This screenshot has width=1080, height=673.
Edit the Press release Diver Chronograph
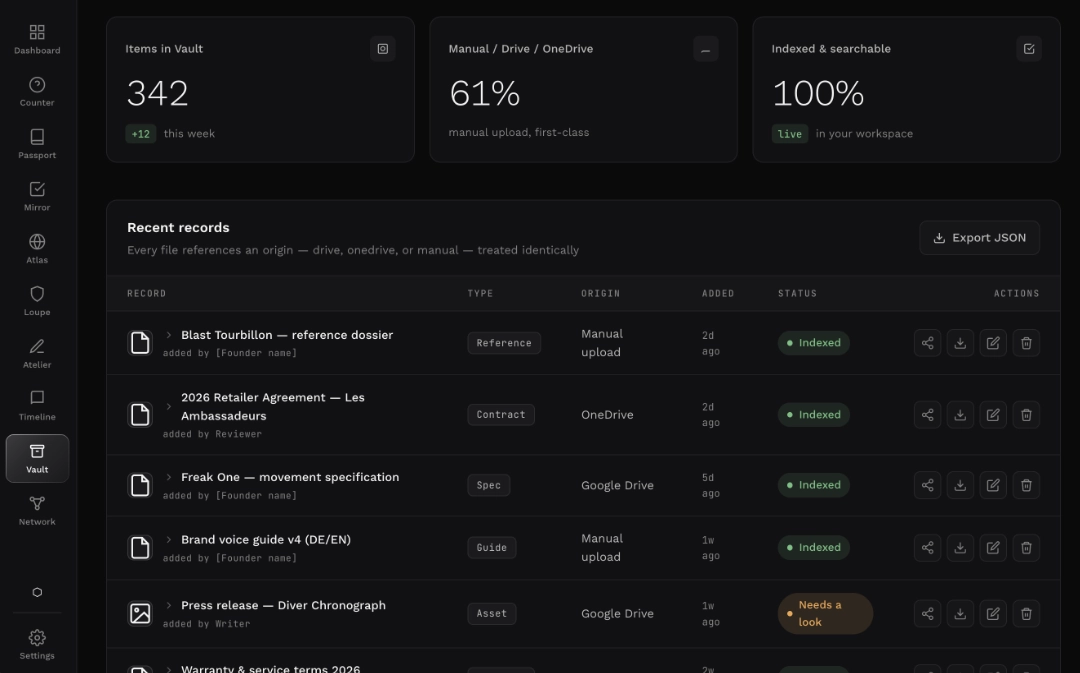(993, 614)
